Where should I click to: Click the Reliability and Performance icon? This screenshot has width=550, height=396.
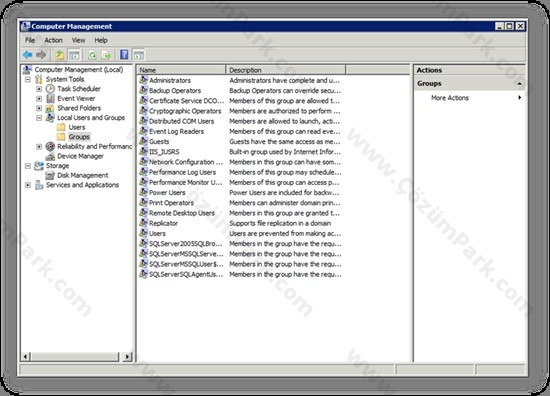pos(51,146)
